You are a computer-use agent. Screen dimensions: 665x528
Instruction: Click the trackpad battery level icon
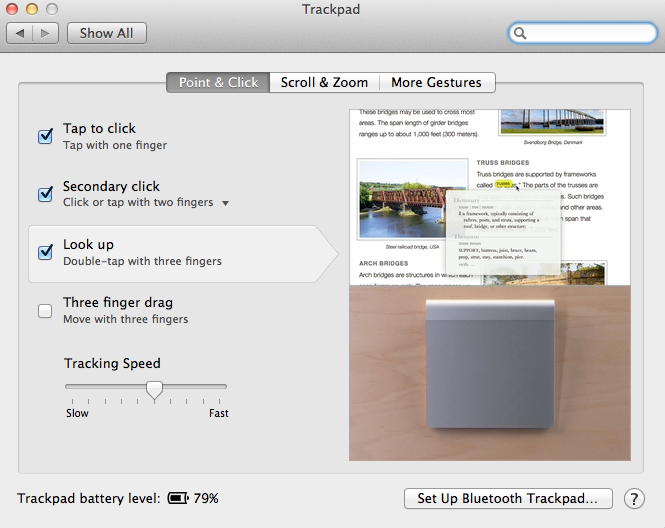178,498
